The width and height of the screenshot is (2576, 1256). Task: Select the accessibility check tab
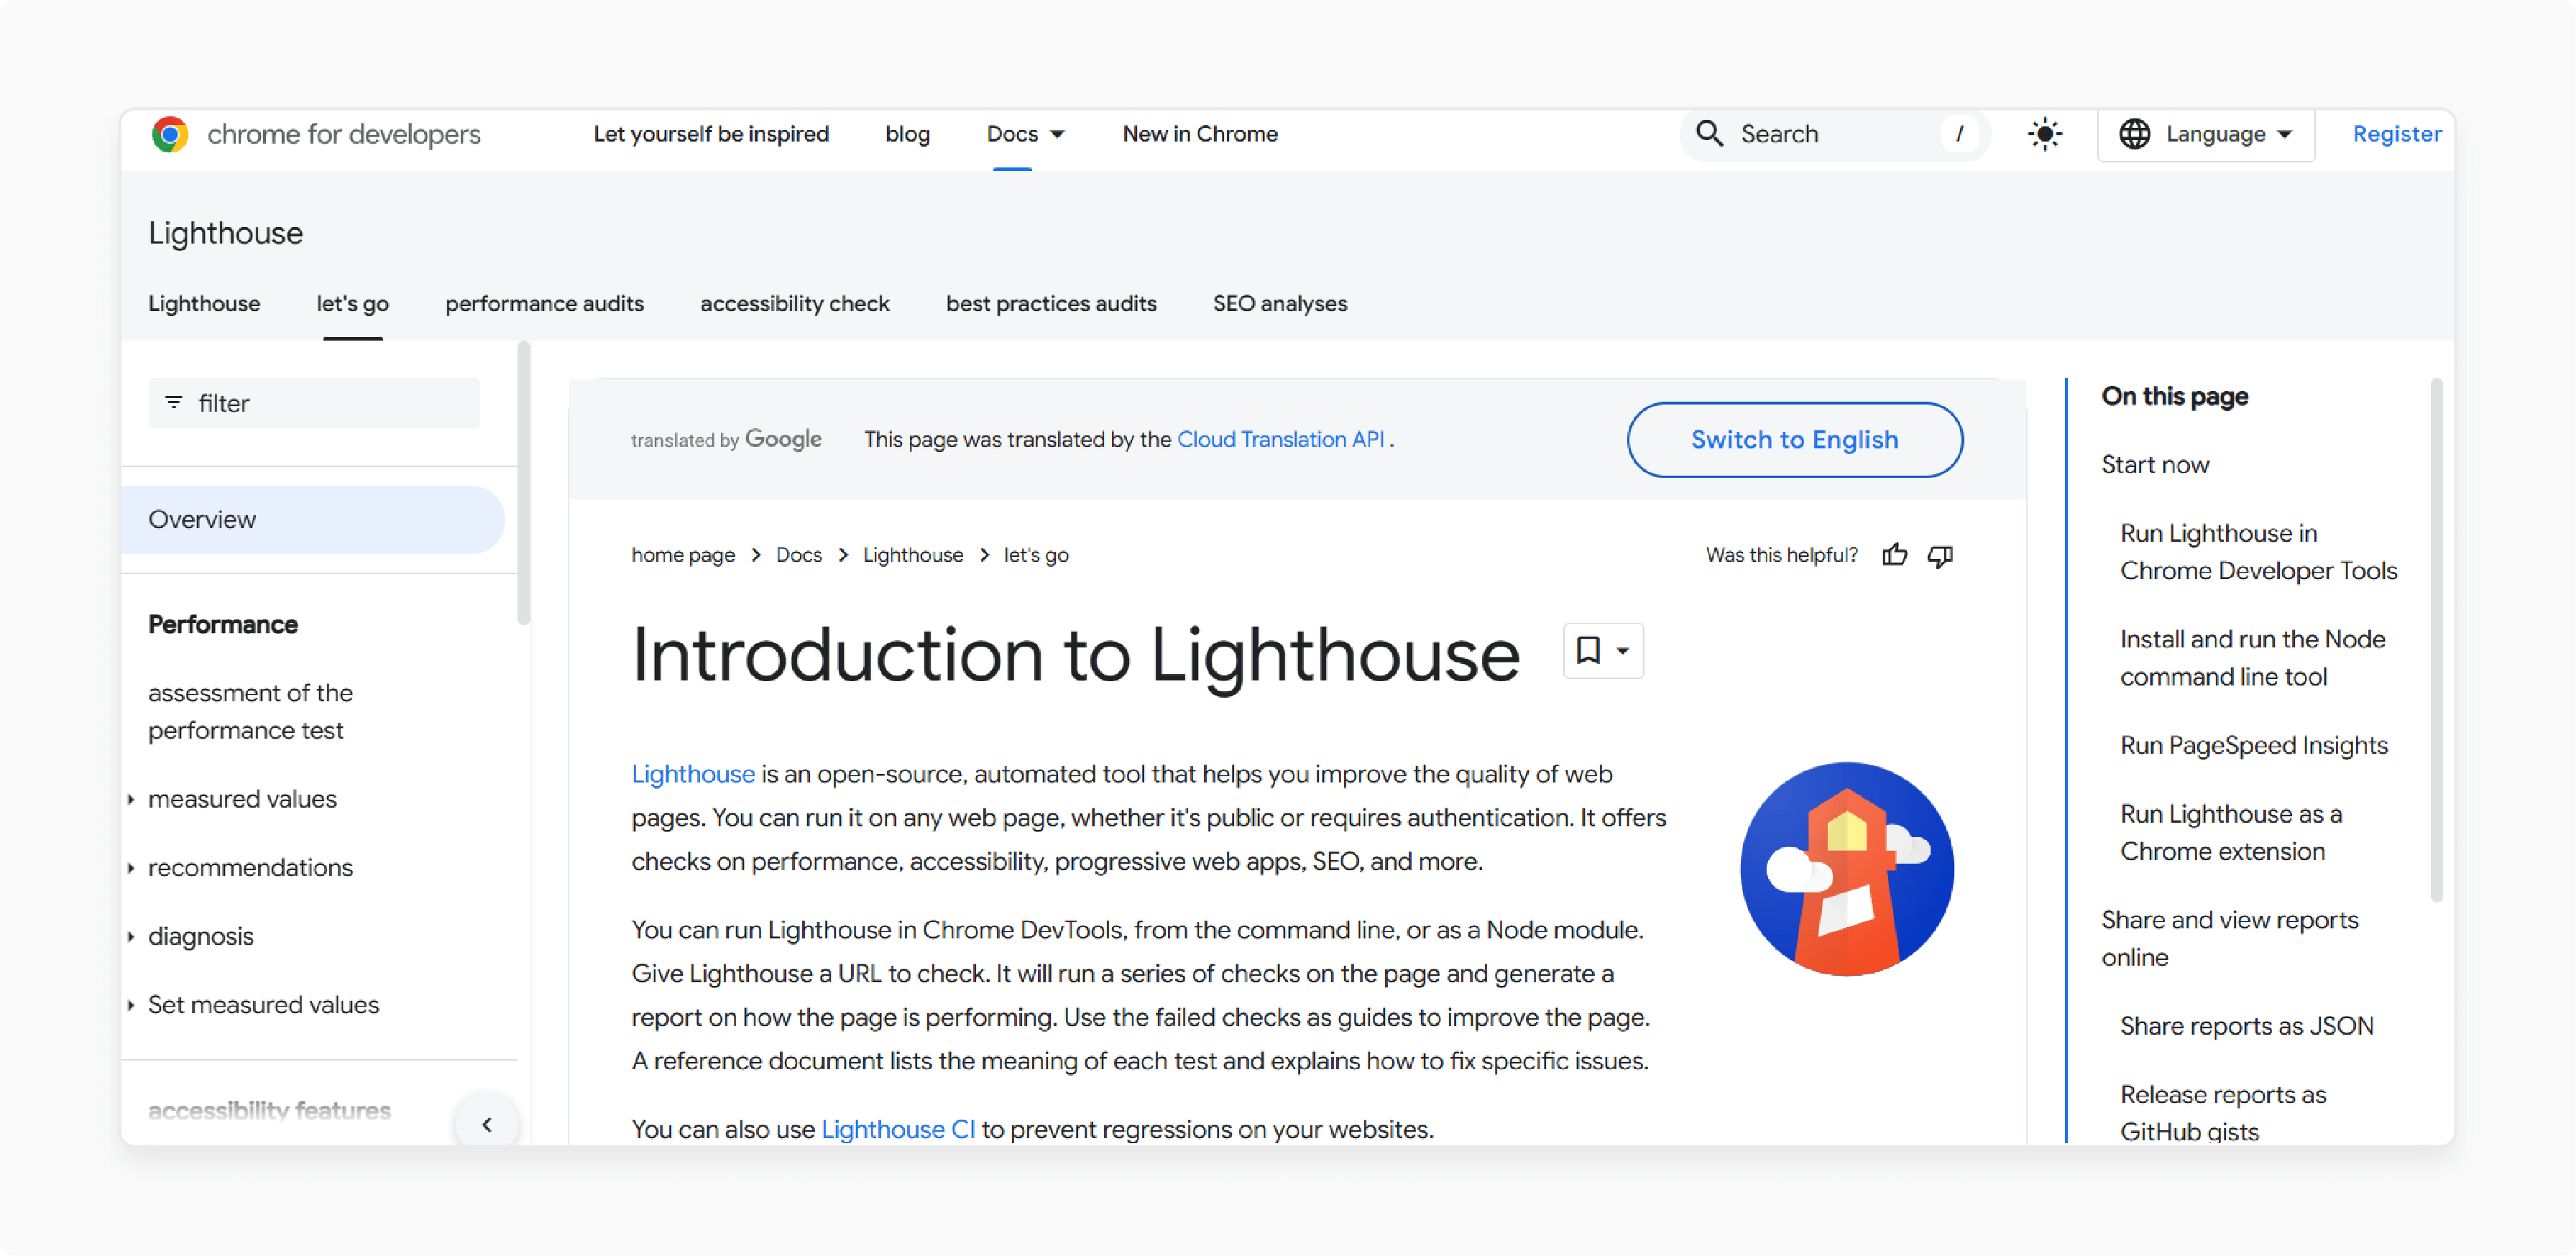point(795,304)
